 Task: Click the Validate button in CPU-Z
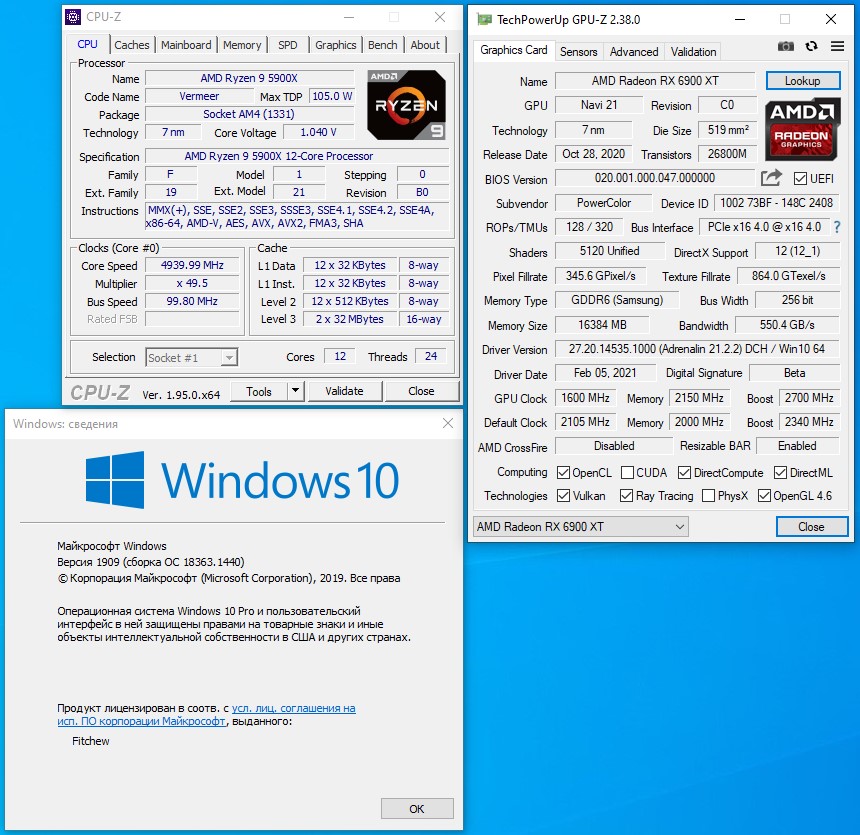click(x=344, y=391)
